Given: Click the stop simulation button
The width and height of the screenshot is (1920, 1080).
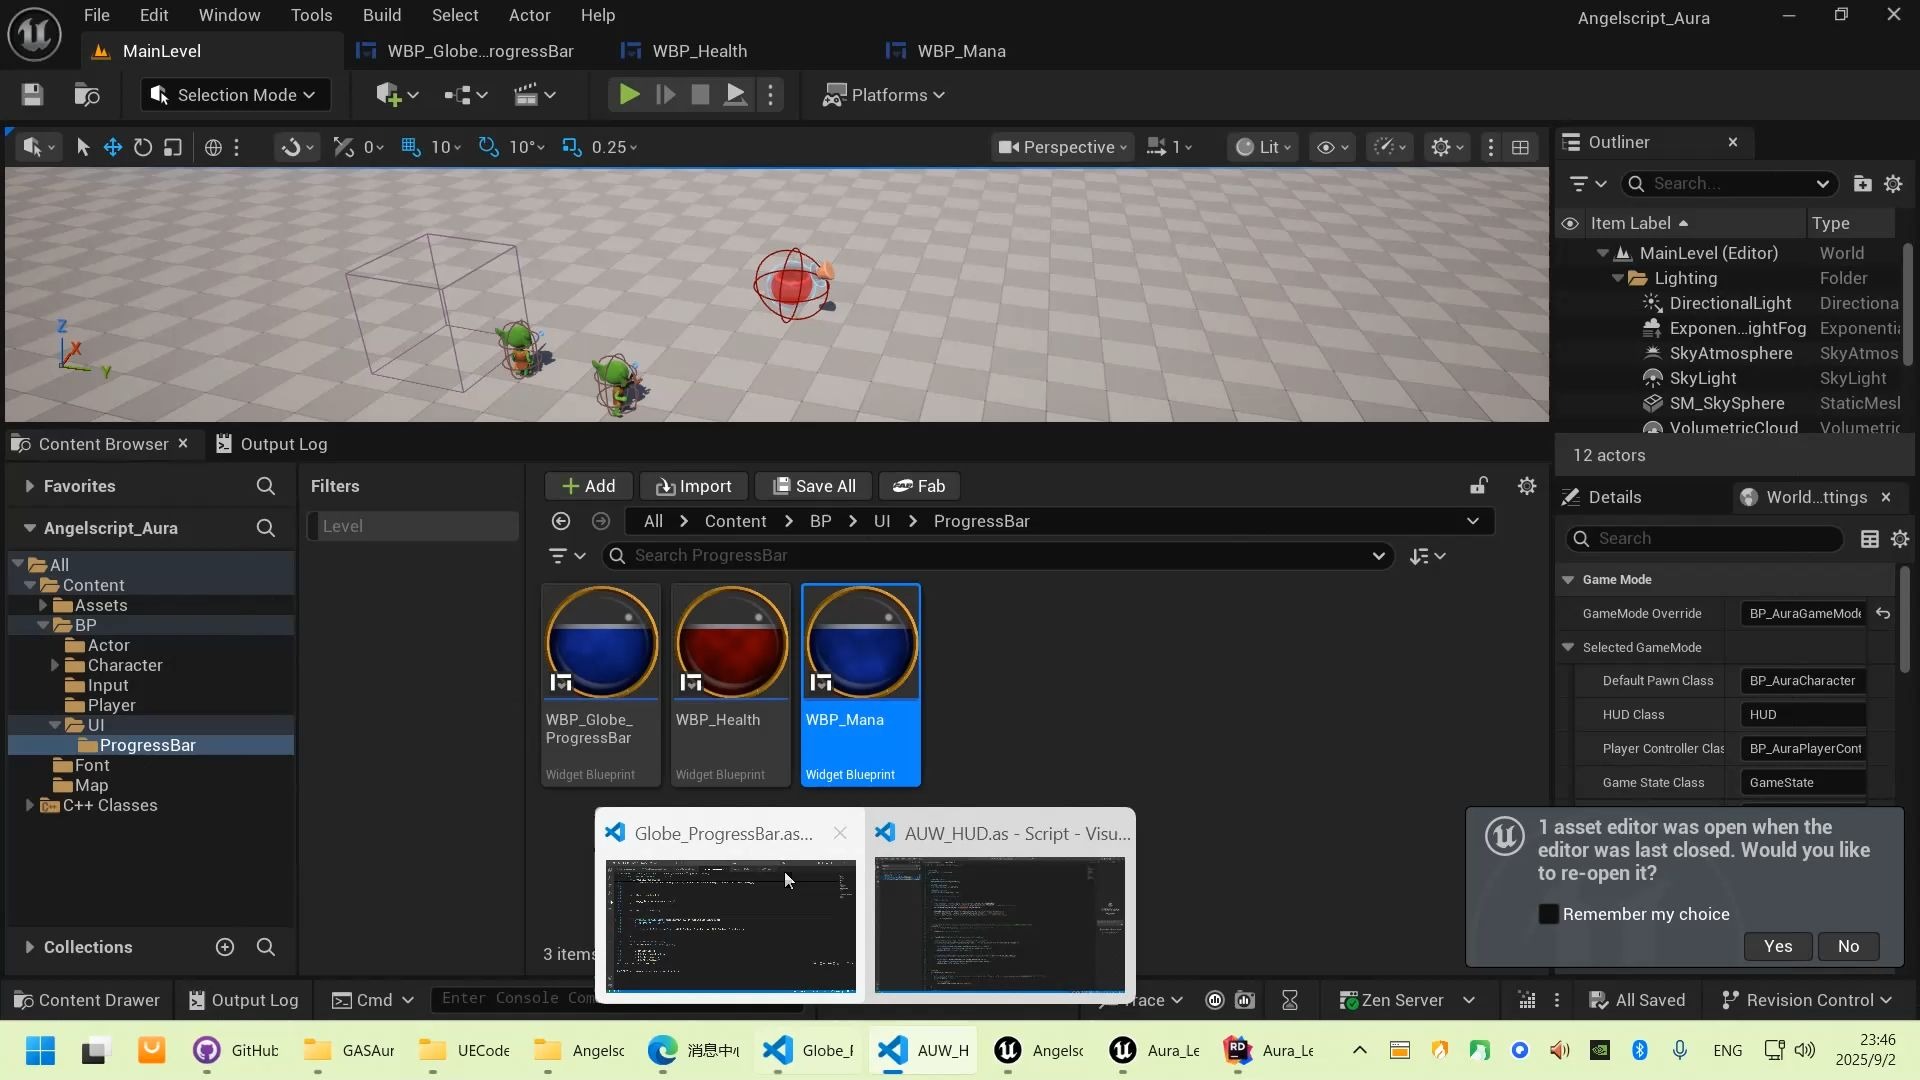Looking at the screenshot, I should pos(700,95).
